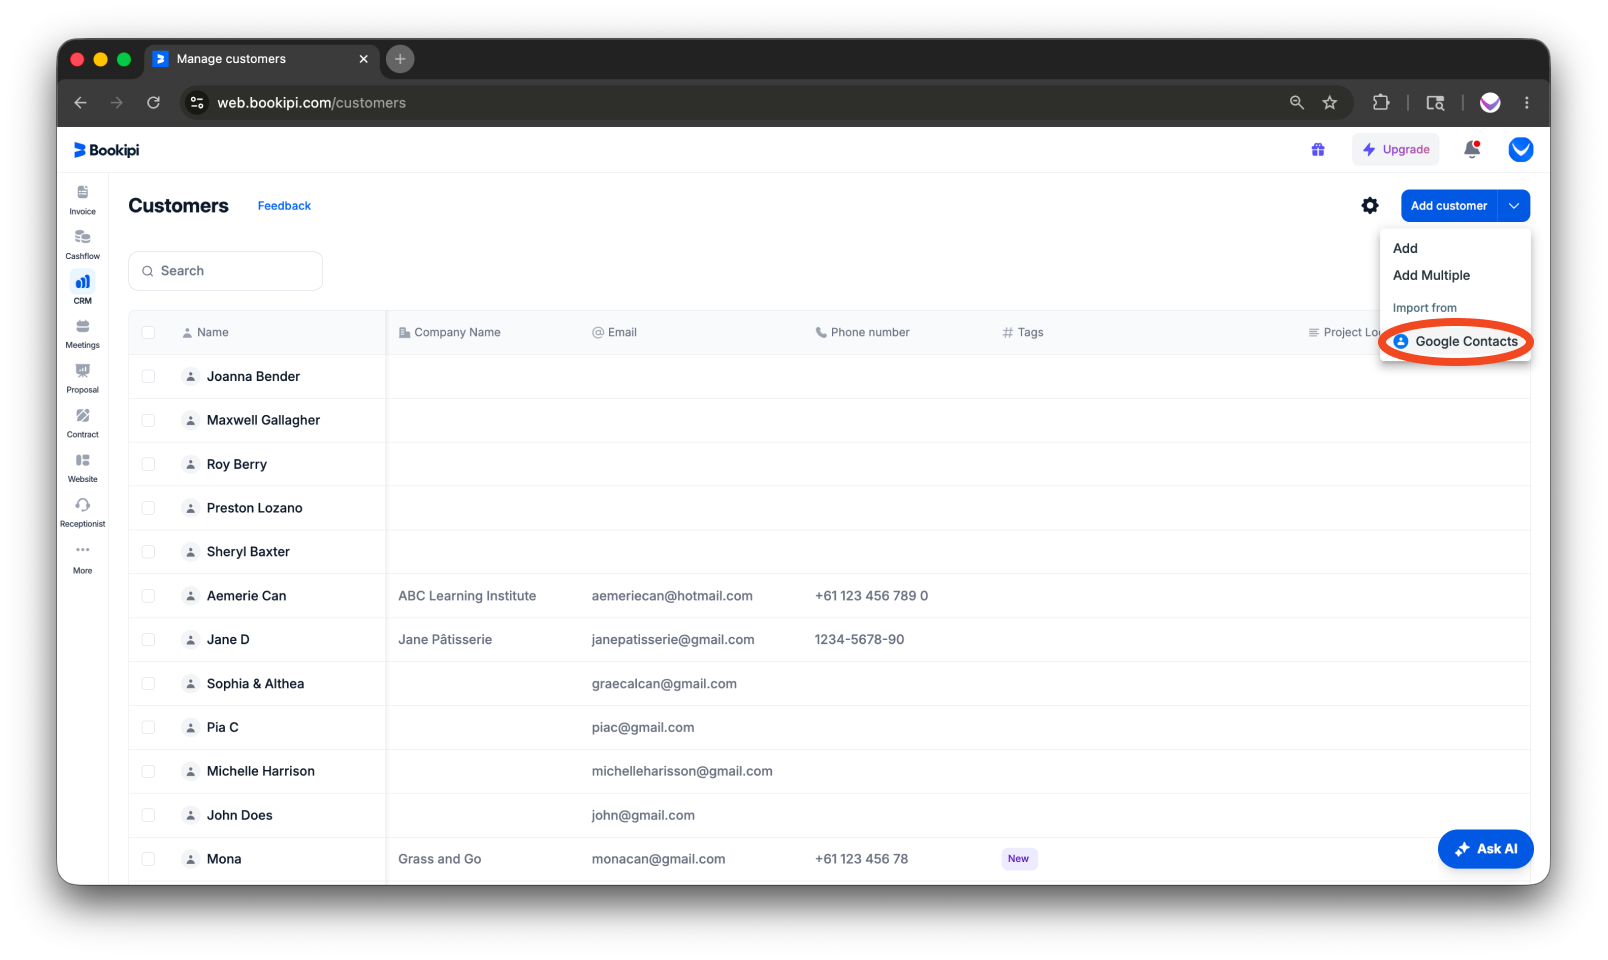Click ABC Learning Institute company cell
1608x960 pixels.
click(467, 596)
